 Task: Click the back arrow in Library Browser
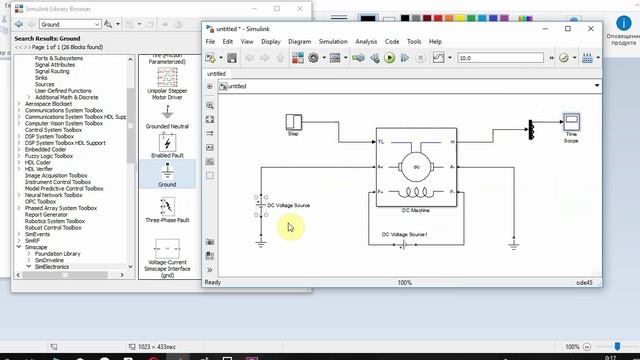point(19,24)
